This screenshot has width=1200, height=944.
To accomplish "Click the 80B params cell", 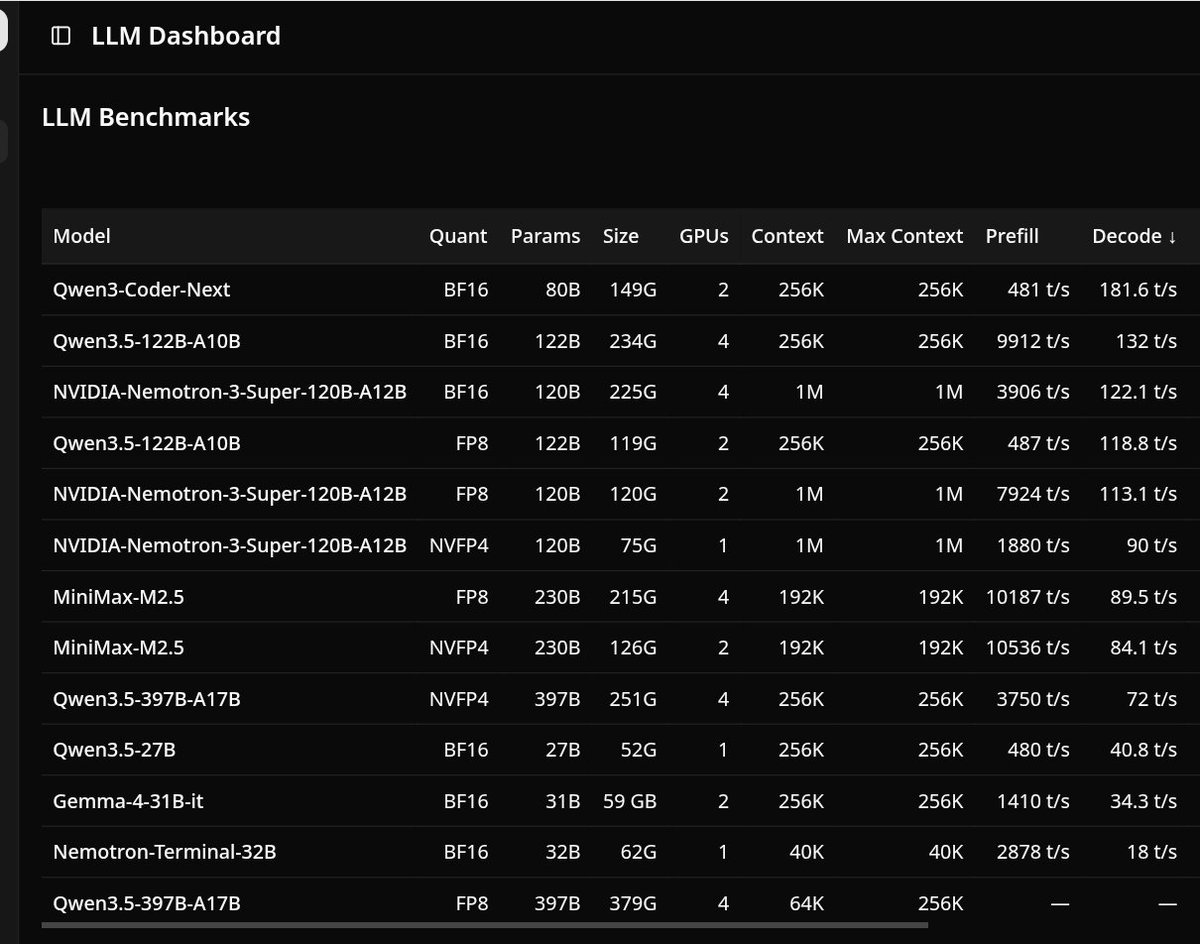I will [x=562, y=290].
